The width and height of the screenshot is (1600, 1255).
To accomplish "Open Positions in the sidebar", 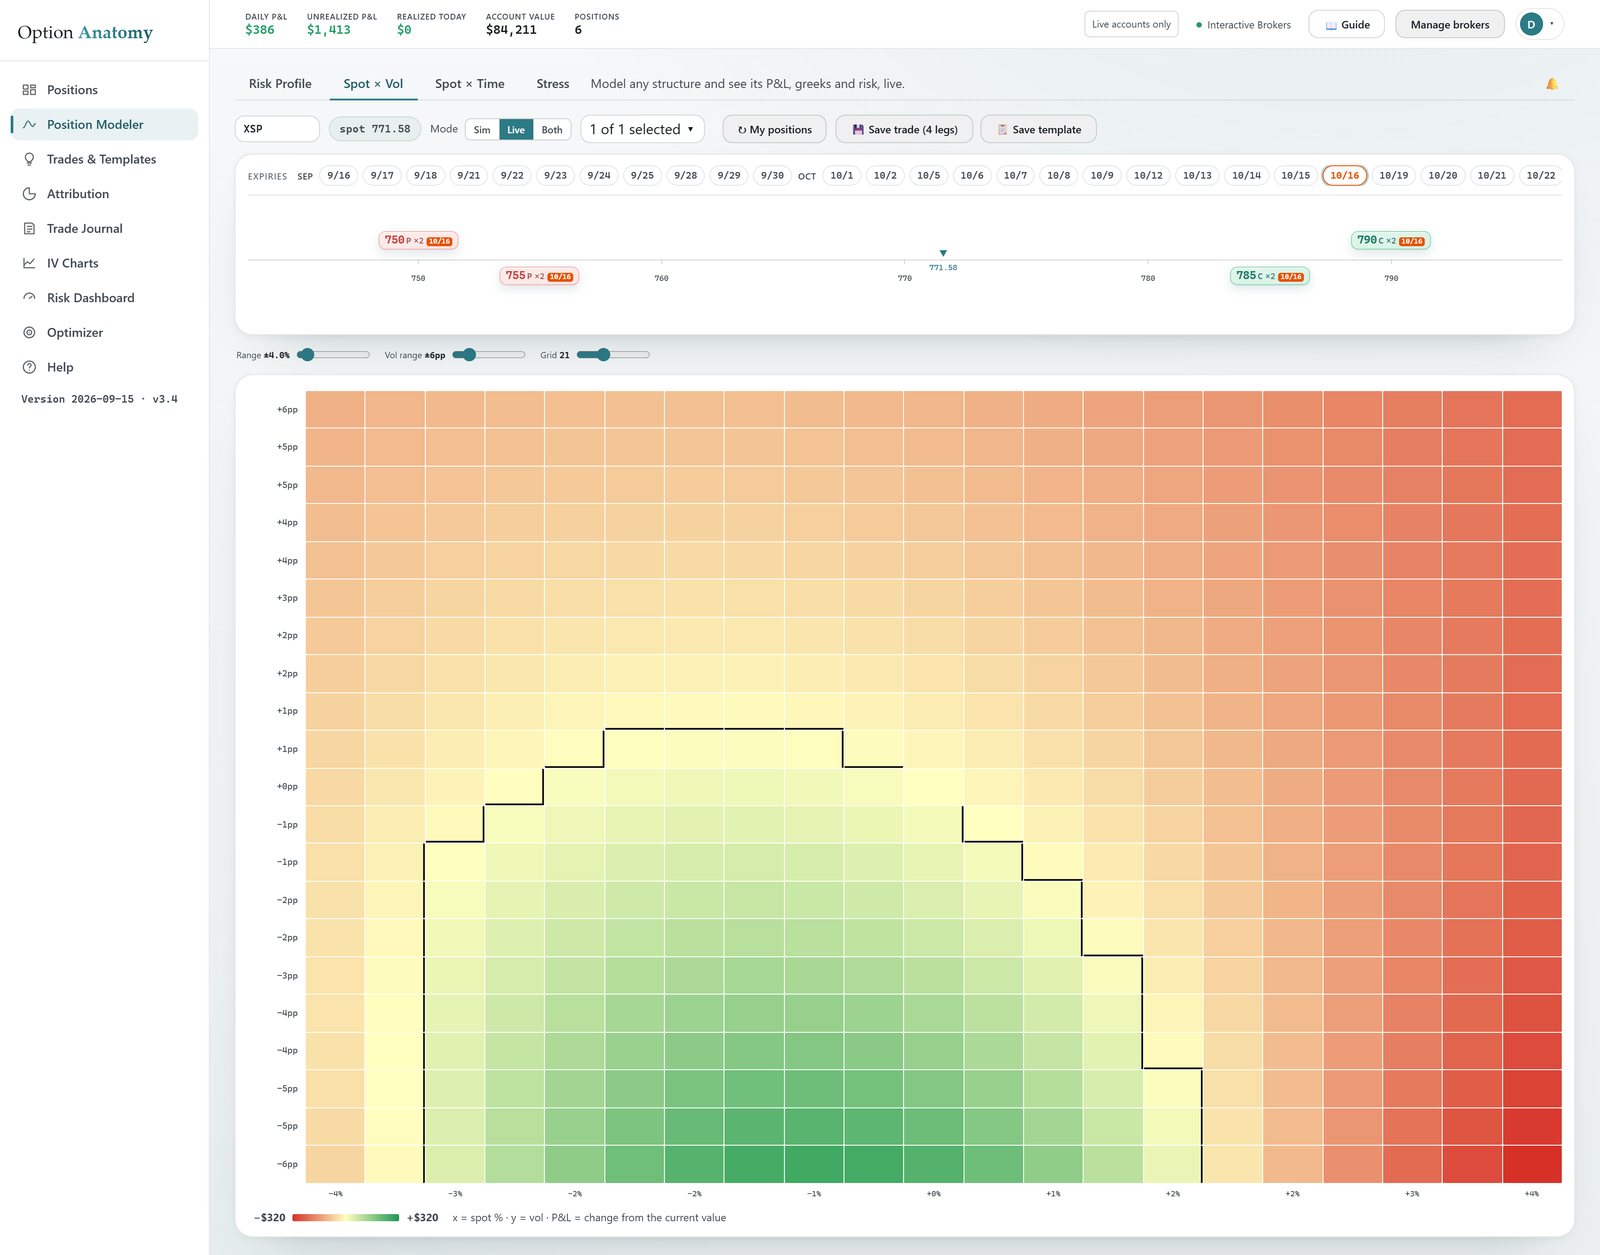I will click(104, 90).
